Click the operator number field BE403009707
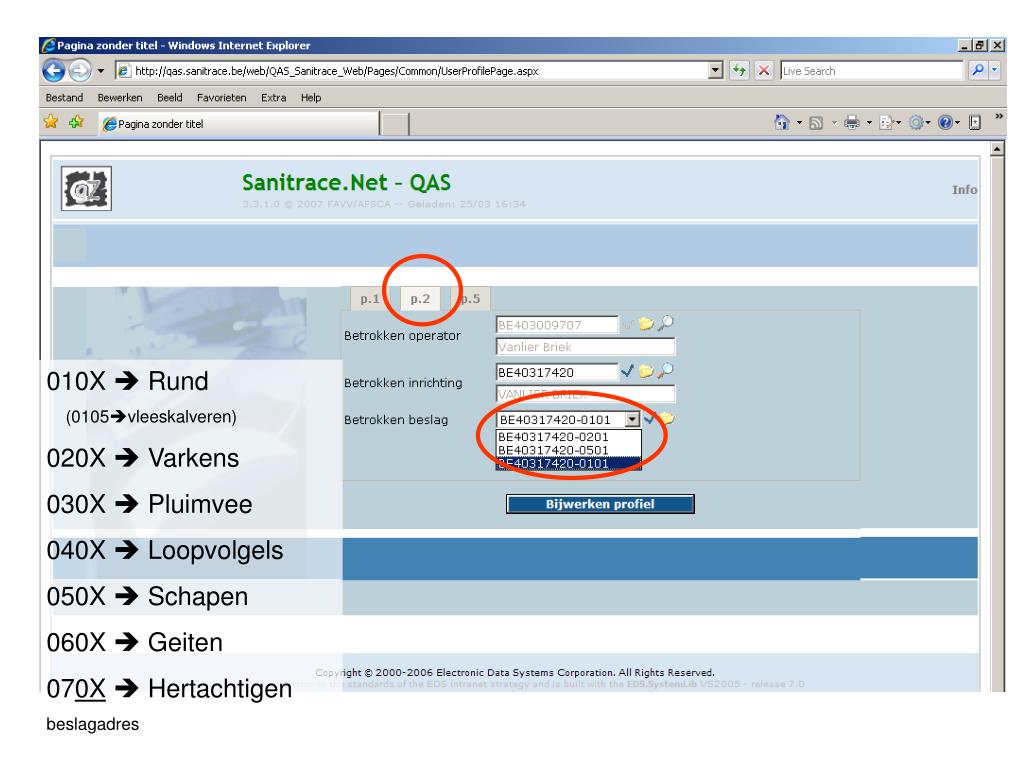Viewport: 1024px width, 768px height. tap(557, 325)
